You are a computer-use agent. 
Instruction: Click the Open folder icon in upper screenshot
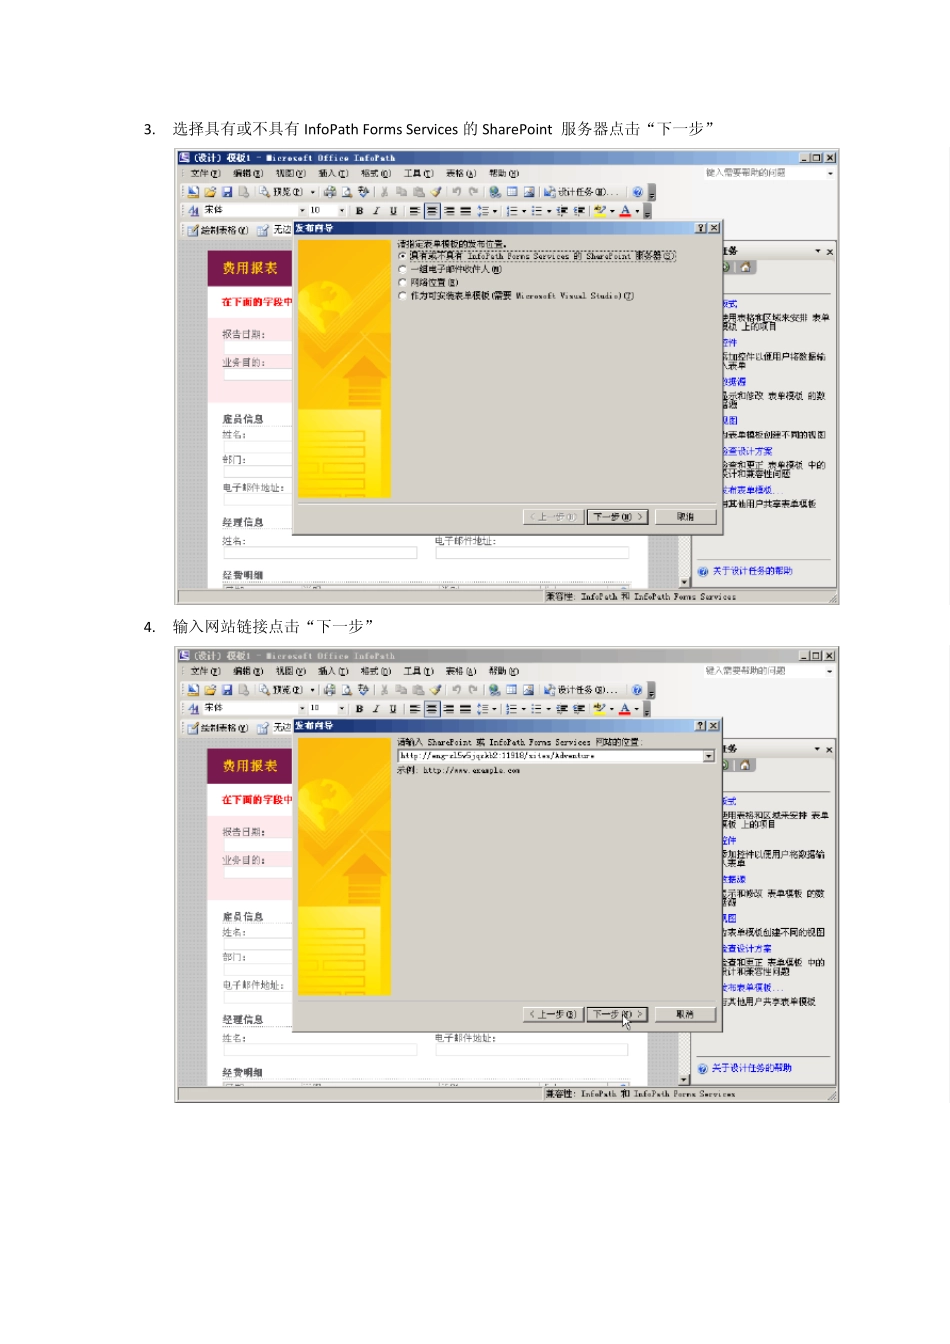coord(210,191)
